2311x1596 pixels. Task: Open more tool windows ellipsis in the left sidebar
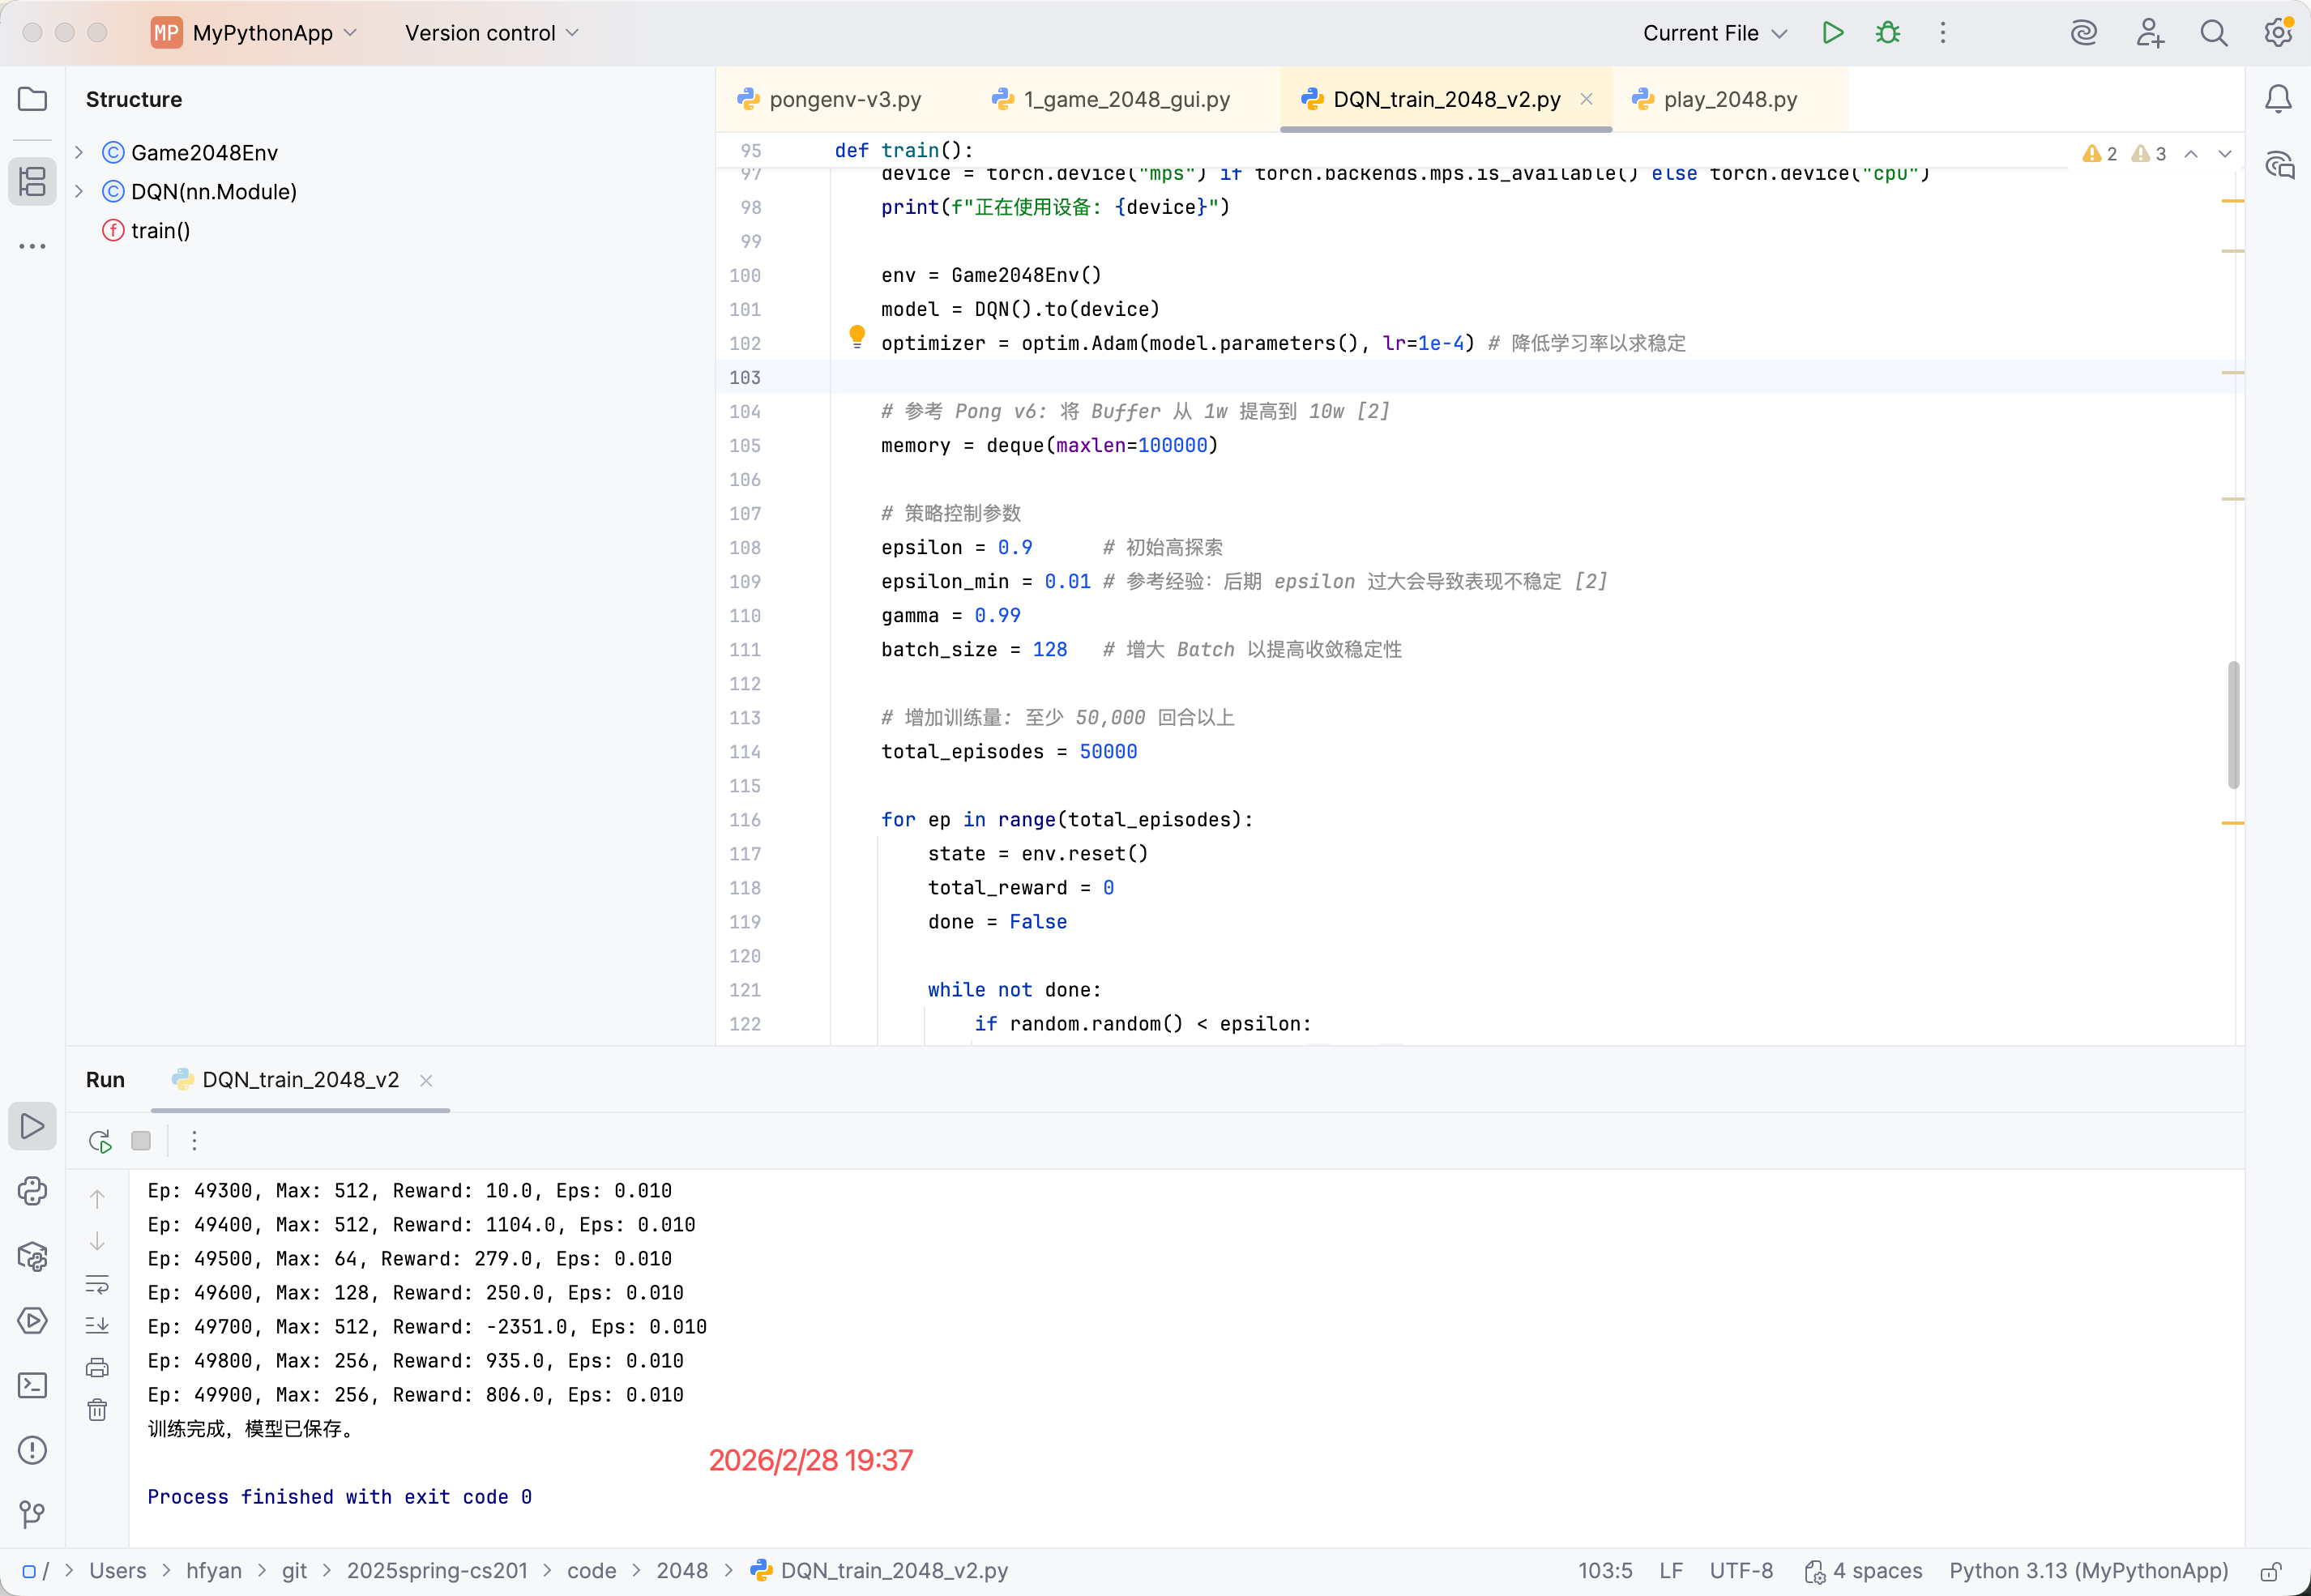(x=32, y=246)
